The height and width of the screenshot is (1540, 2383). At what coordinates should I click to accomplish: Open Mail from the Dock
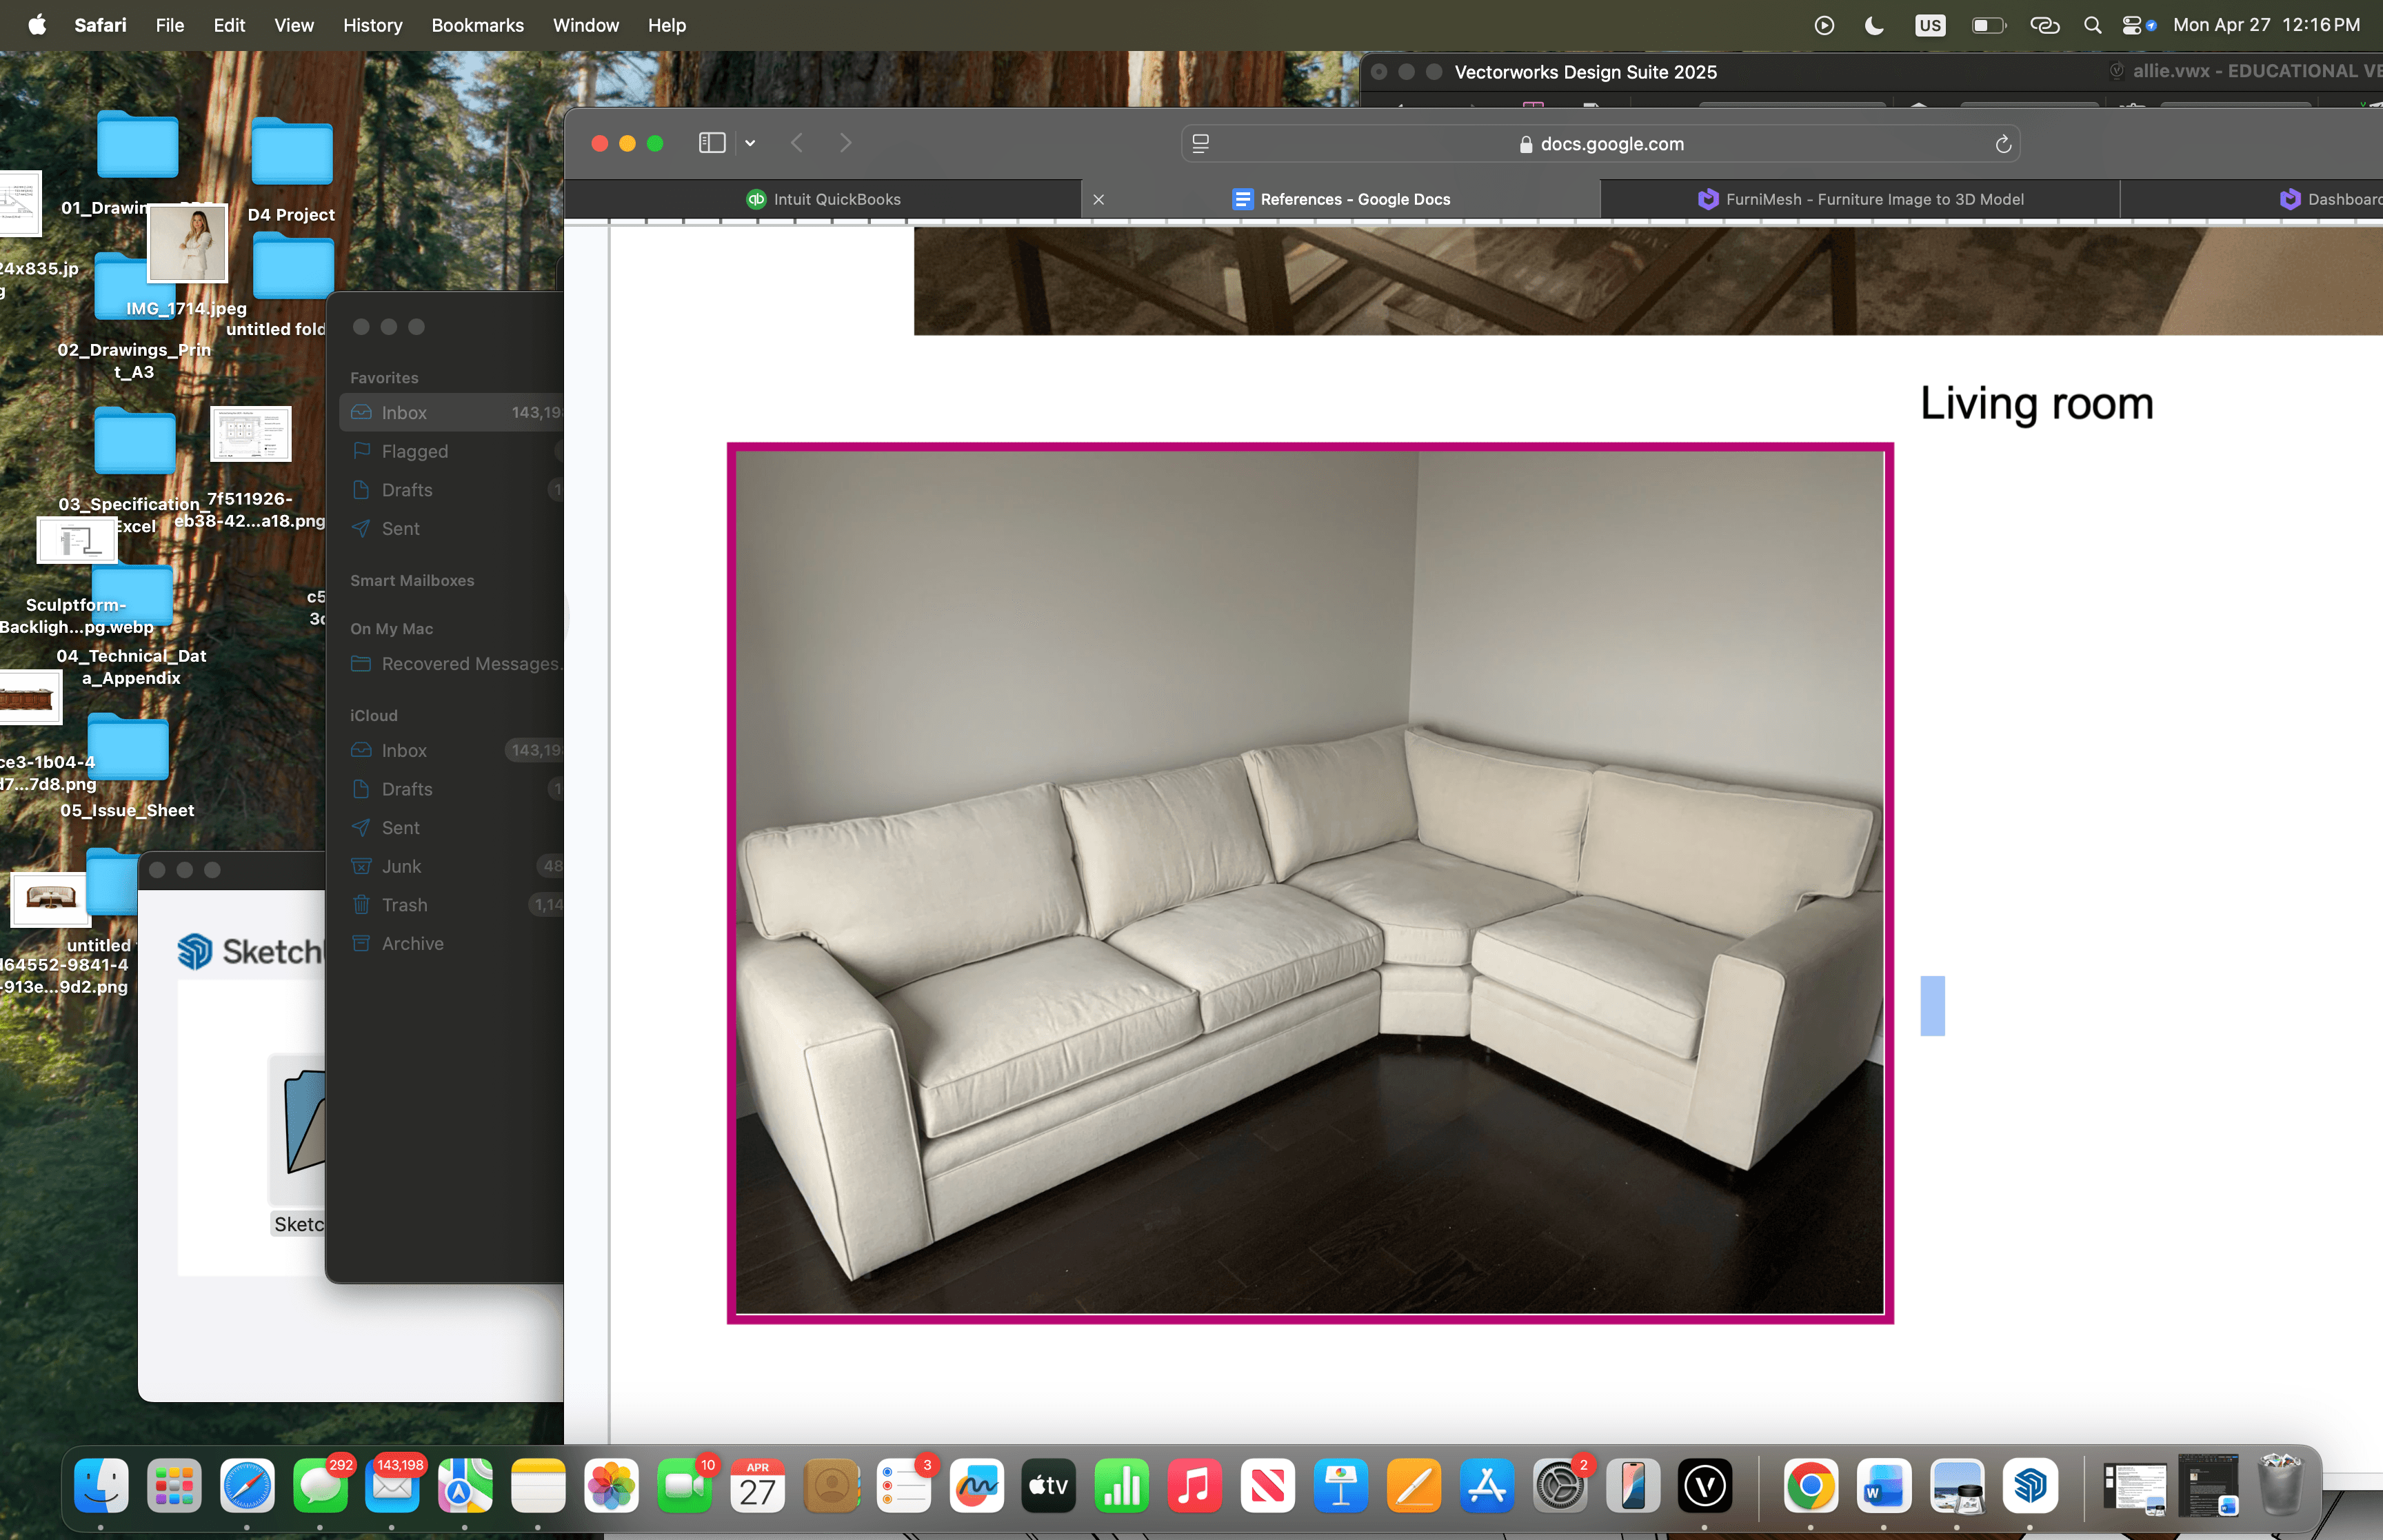click(x=393, y=1485)
